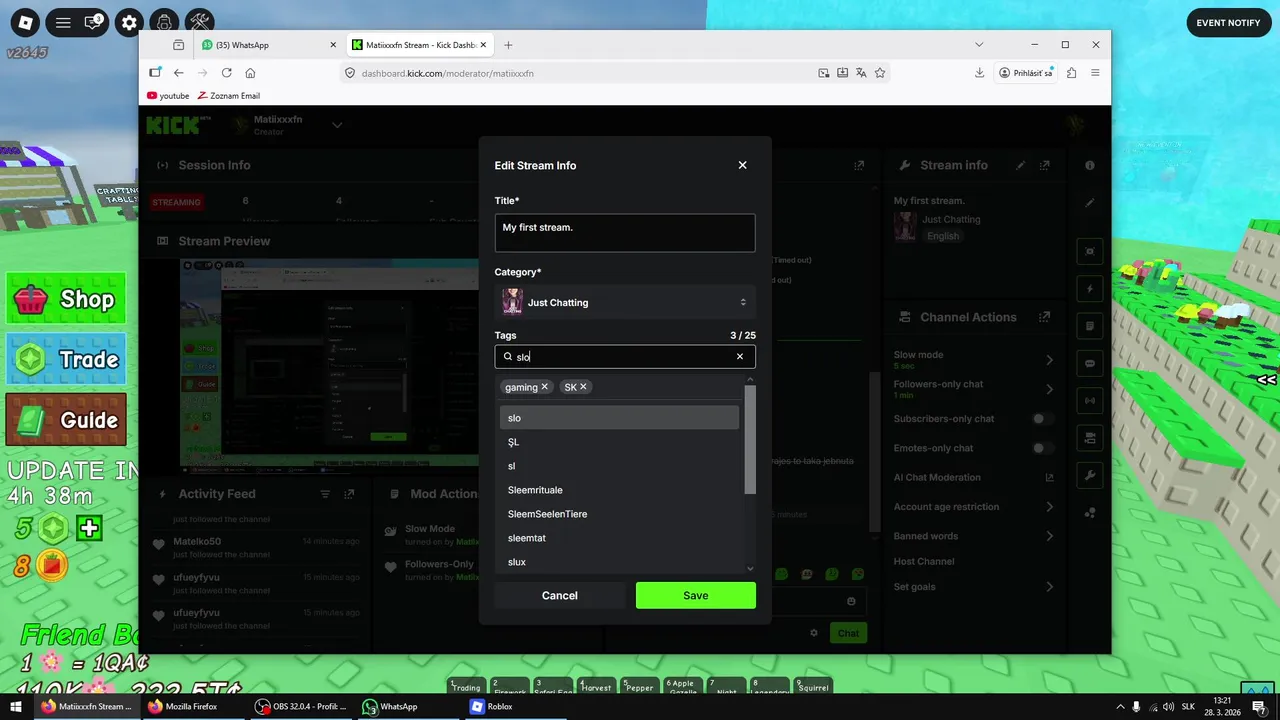The width and height of the screenshot is (1280, 720).
Task: Clear the tag search field text
Action: pyautogui.click(x=740, y=357)
